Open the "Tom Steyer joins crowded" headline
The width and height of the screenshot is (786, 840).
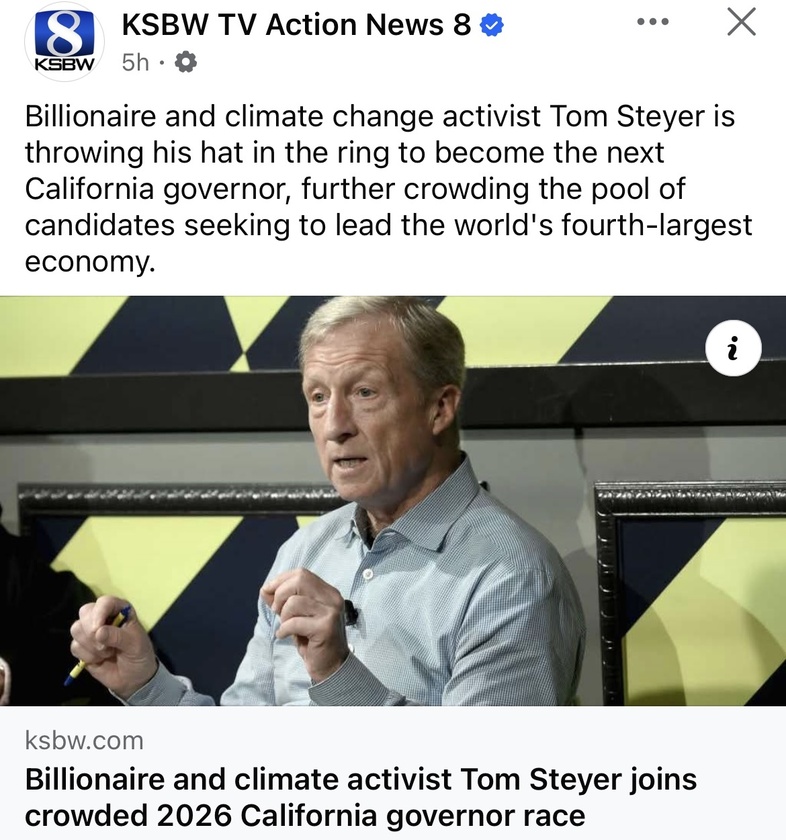(x=361, y=778)
